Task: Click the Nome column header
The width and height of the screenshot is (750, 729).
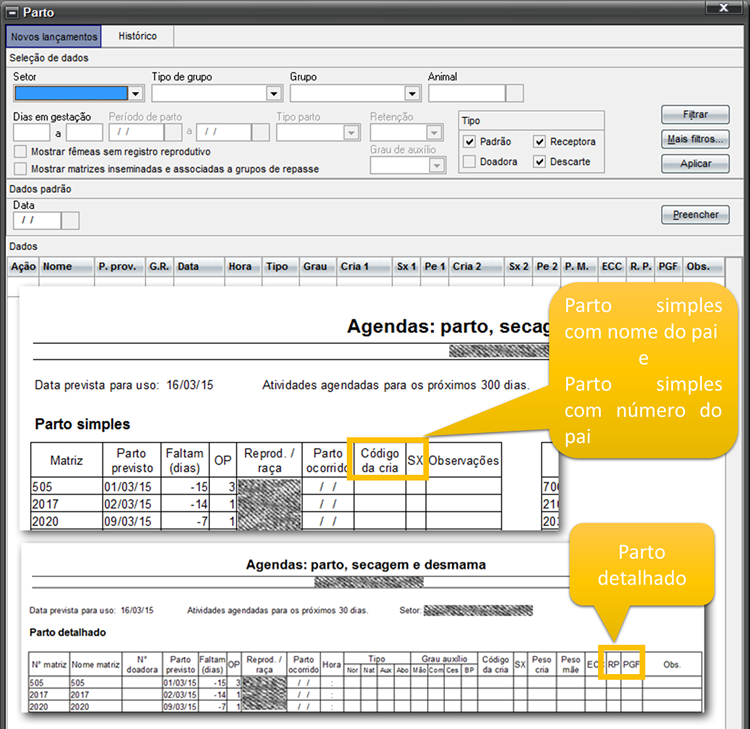Action: pos(67,266)
